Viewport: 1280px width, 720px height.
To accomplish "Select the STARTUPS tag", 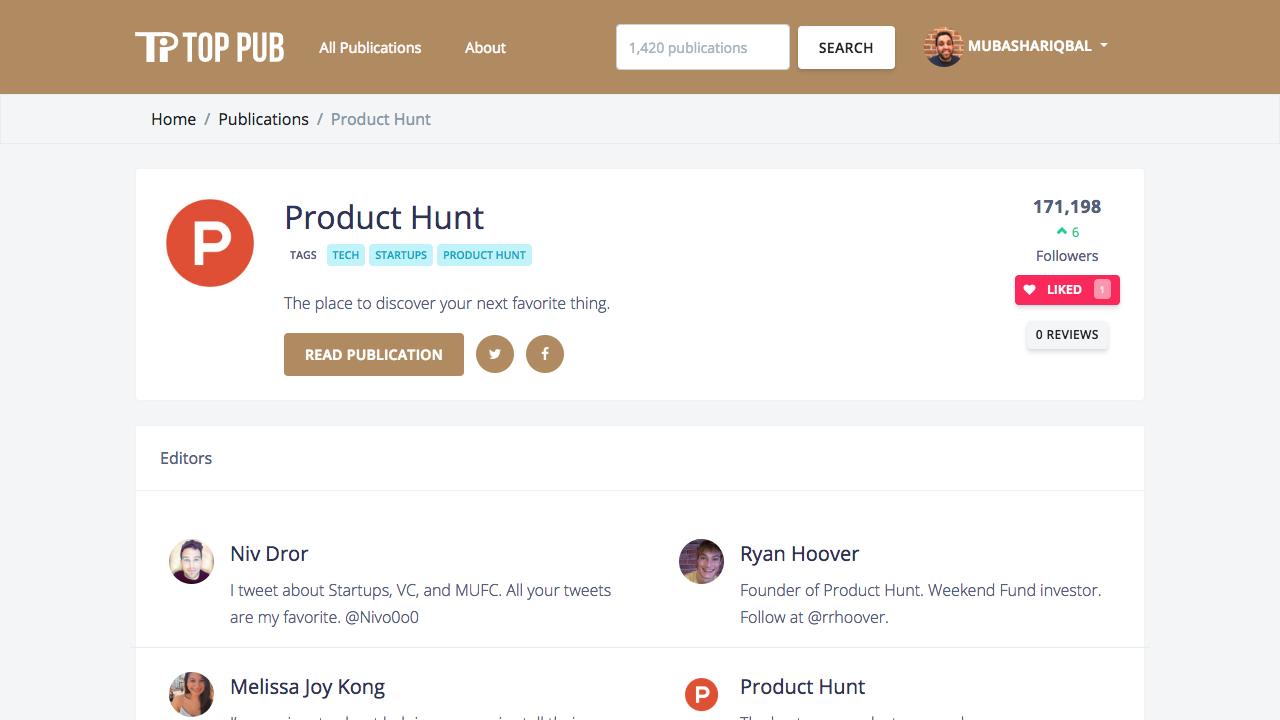I will point(401,255).
